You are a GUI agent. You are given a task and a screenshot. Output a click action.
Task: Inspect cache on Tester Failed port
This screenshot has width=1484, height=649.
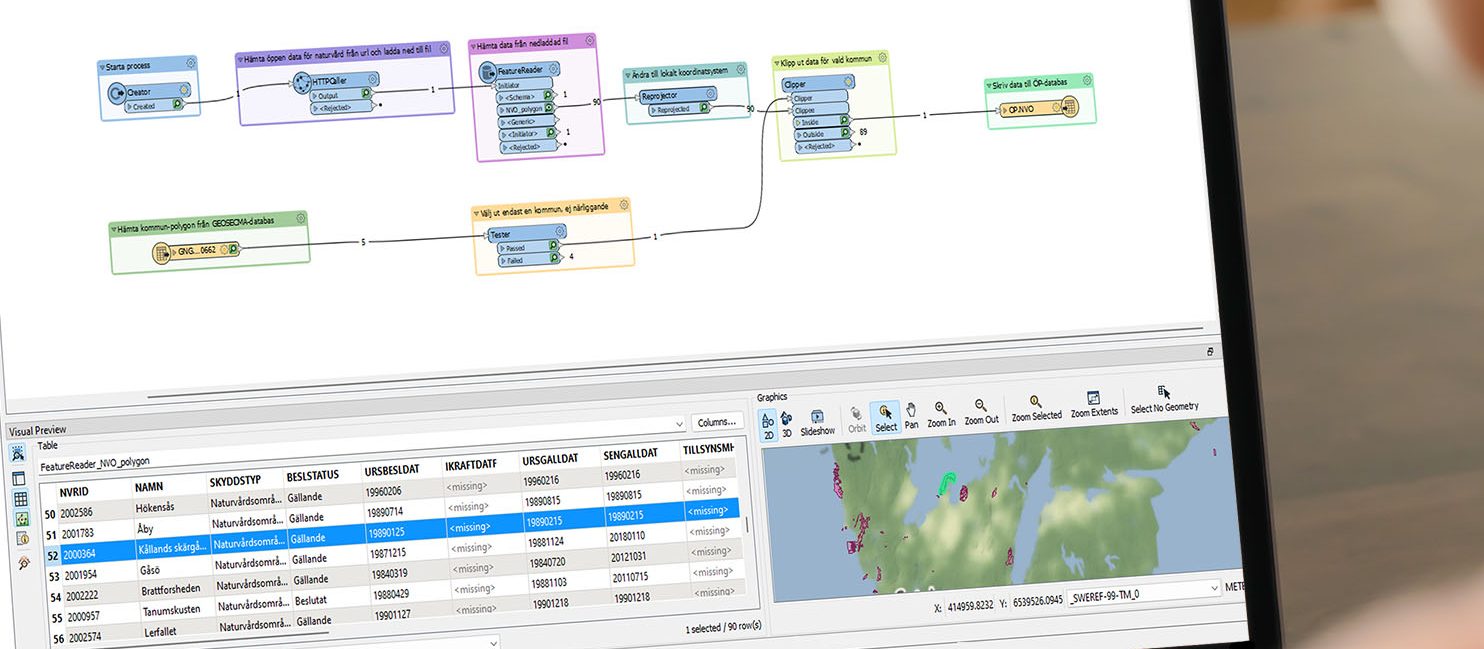553,258
